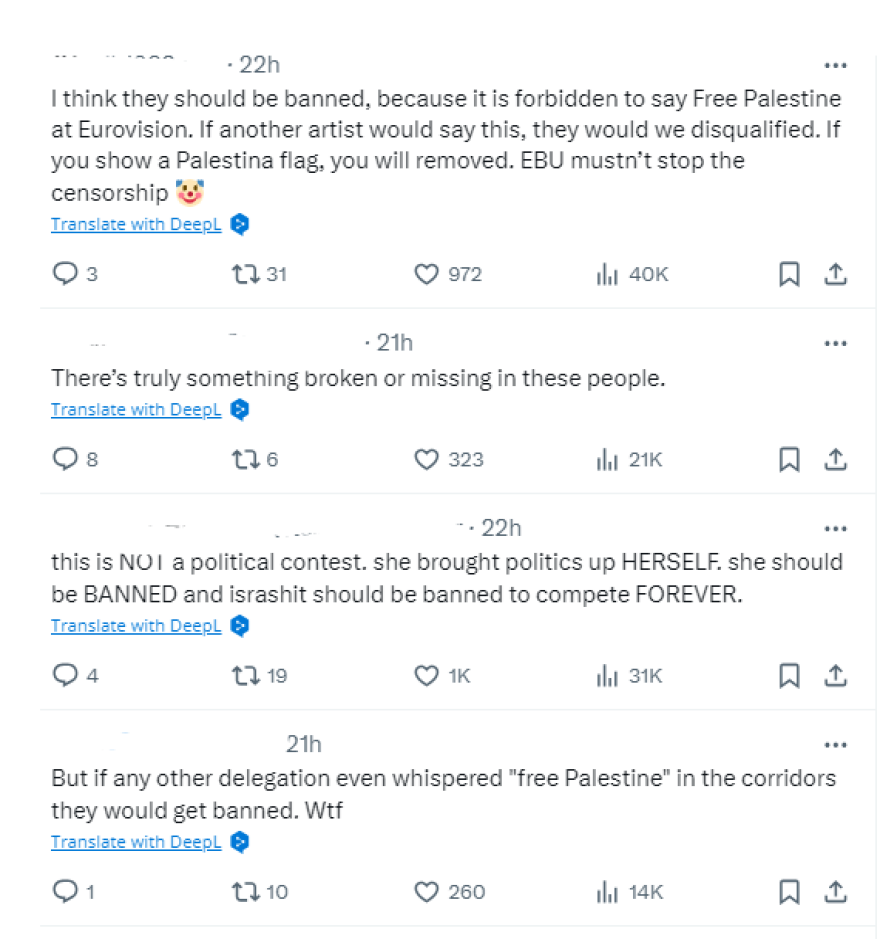Screen dimensions: 880x939
Task: Share the tweet with 40K views
Action: pyautogui.click(x=836, y=274)
